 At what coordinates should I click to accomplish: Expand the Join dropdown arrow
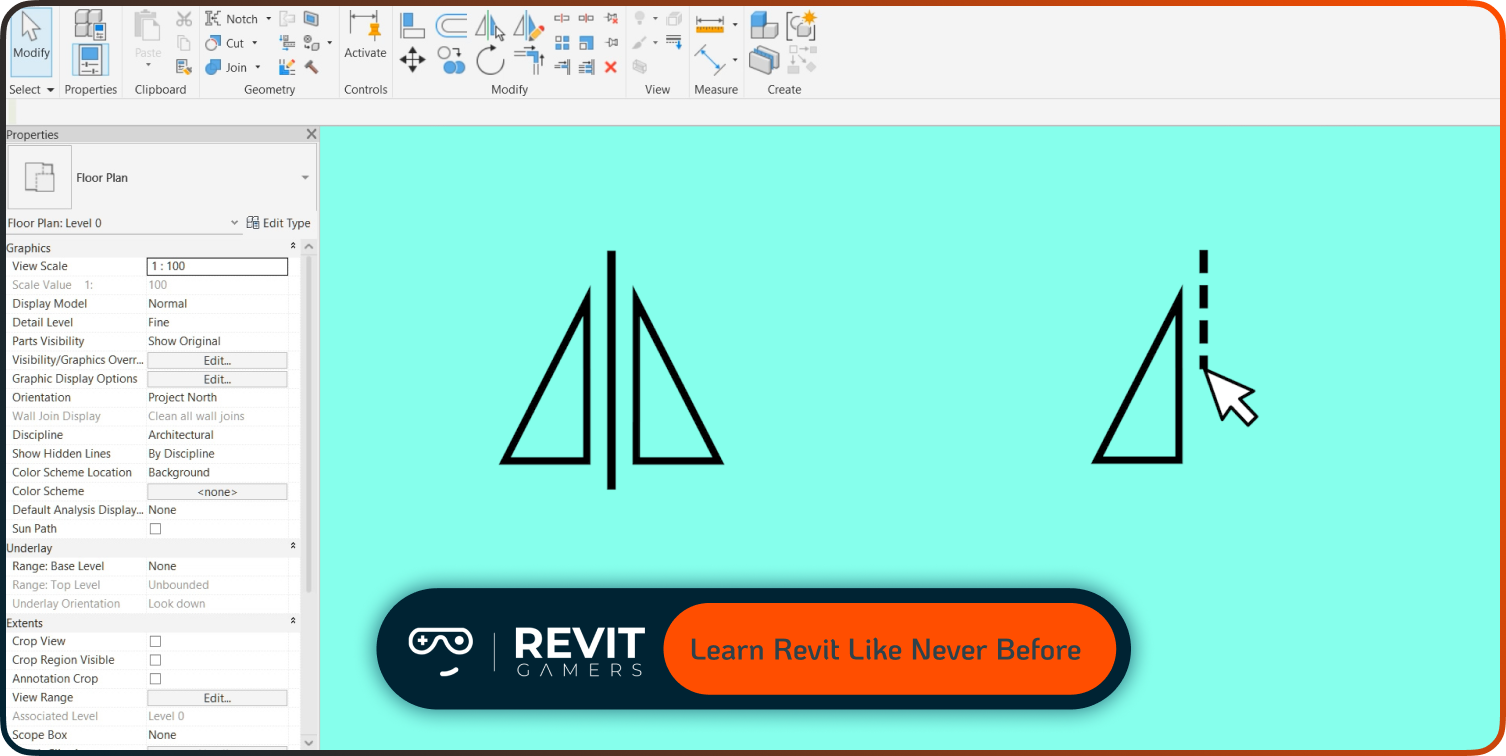257,68
